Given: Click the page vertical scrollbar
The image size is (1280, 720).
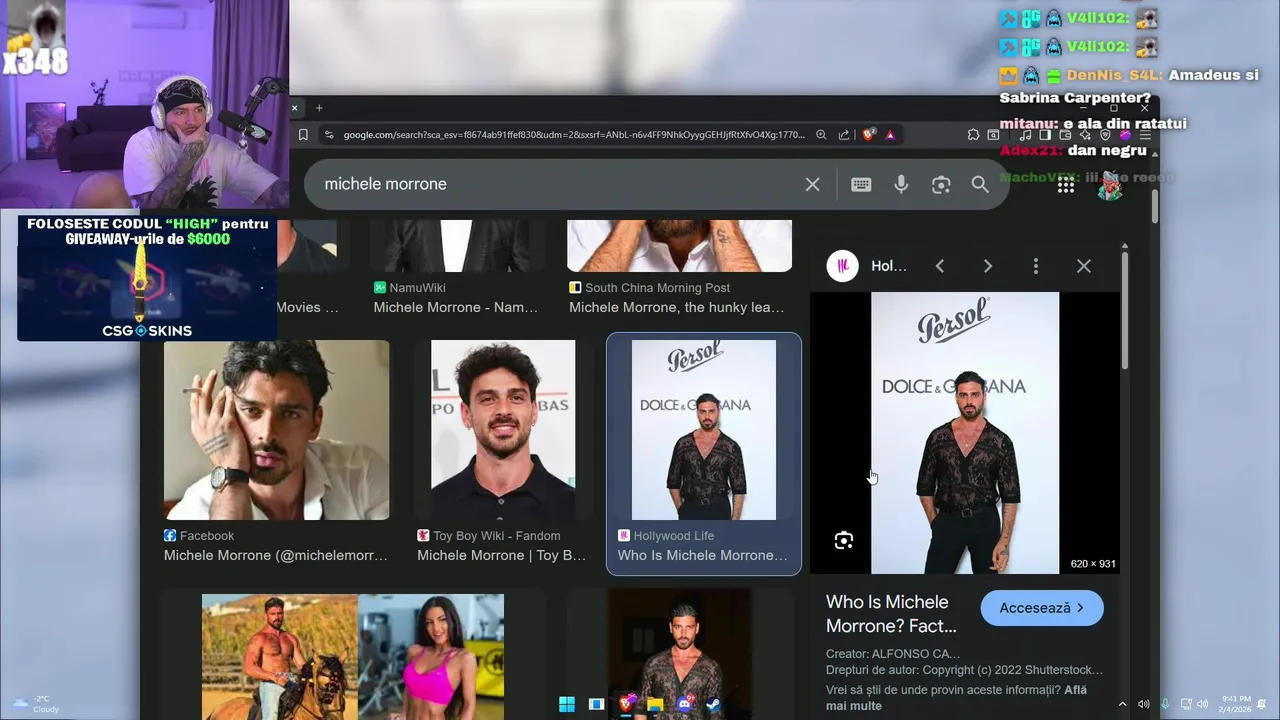Looking at the screenshot, I should coord(1155,206).
